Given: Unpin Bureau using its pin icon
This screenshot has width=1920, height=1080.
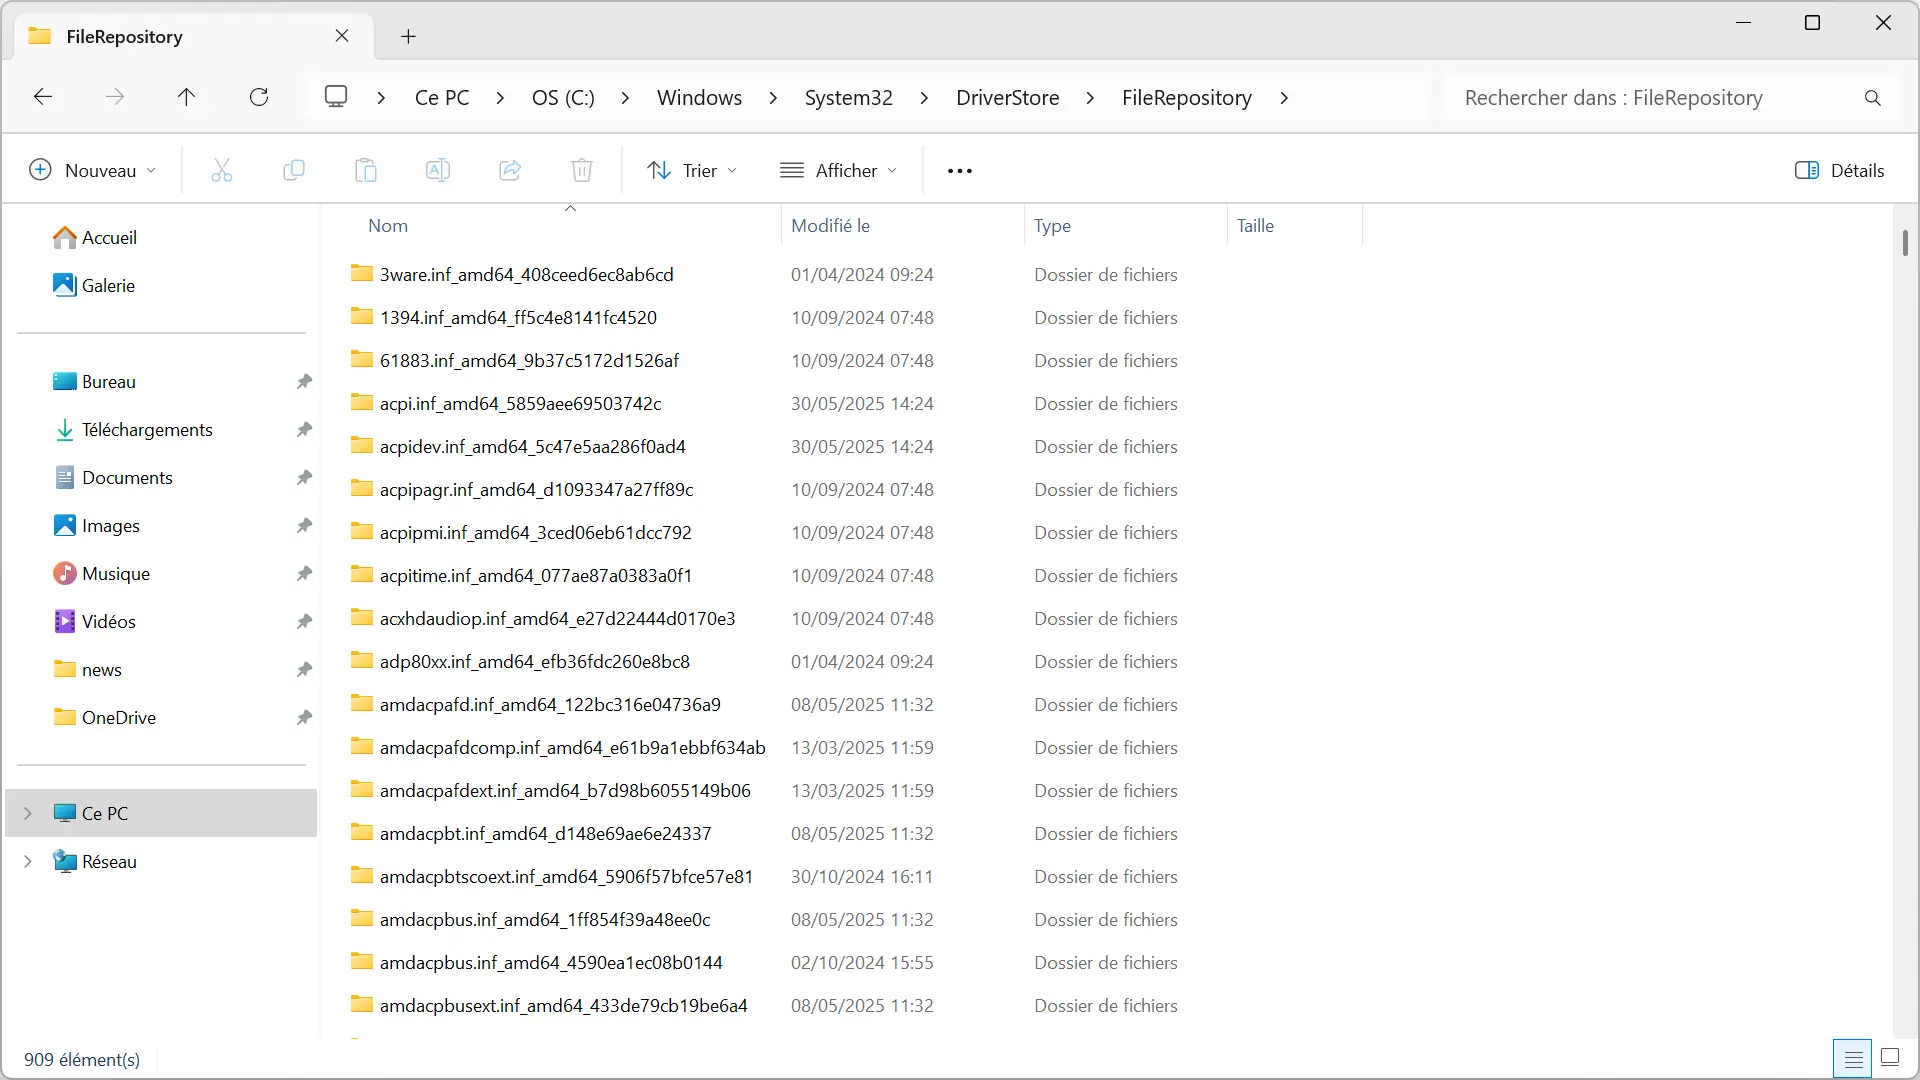Looking at the screenshot, I should tap(304, 382).
